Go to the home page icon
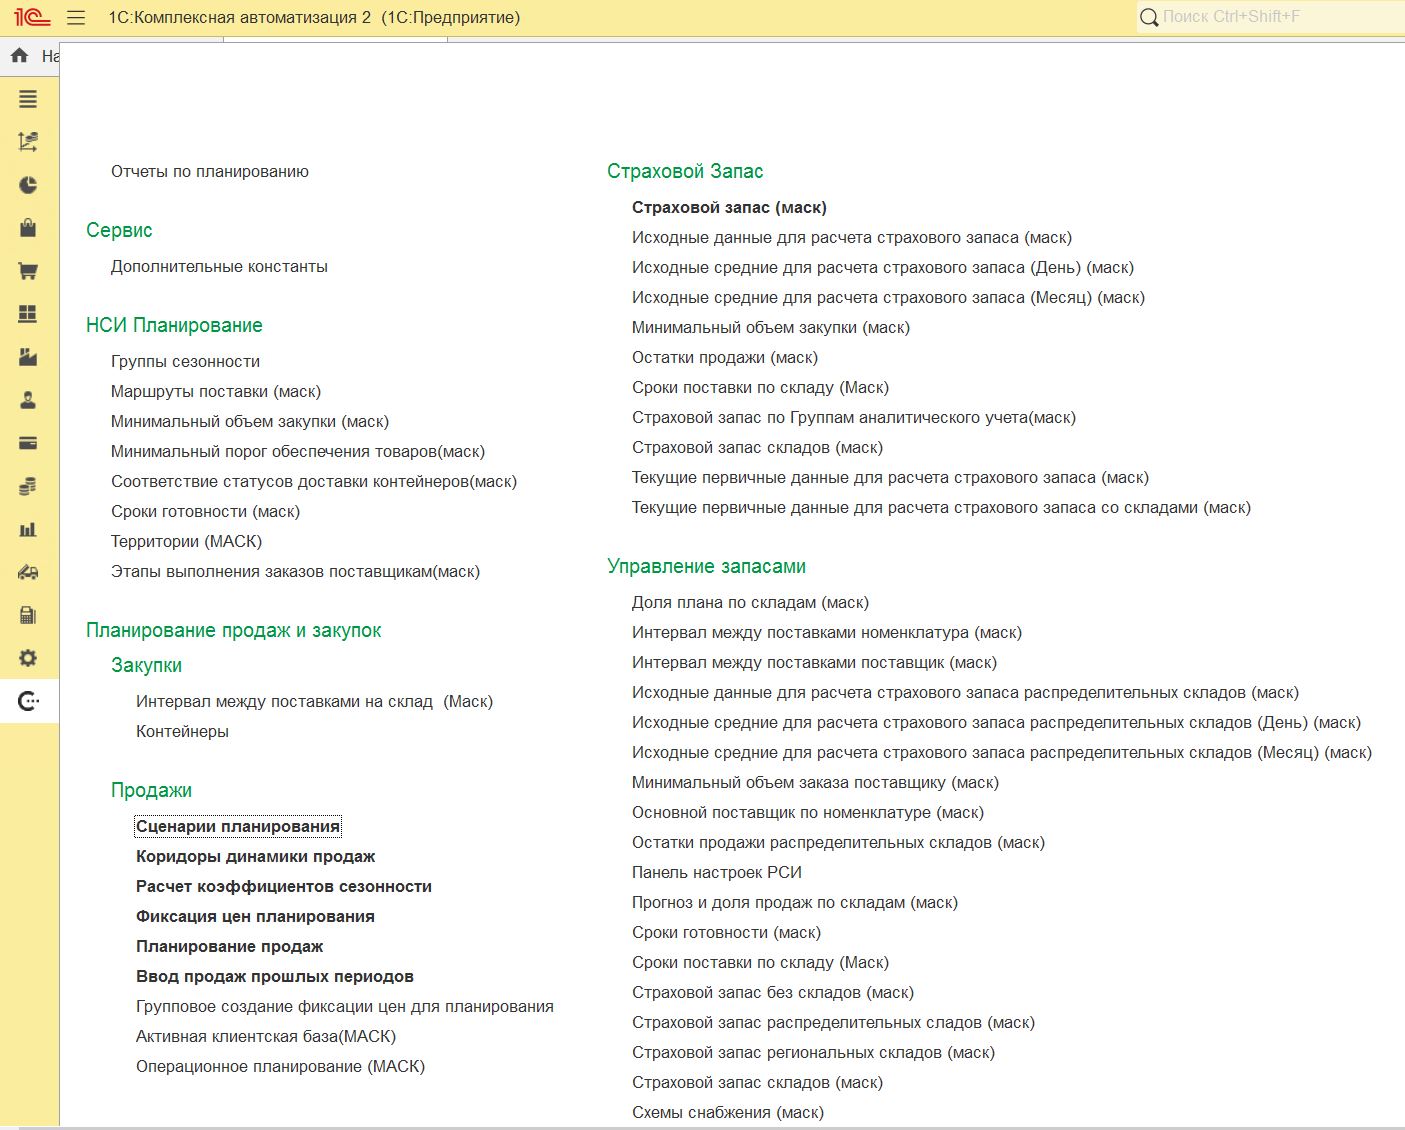 19,56
